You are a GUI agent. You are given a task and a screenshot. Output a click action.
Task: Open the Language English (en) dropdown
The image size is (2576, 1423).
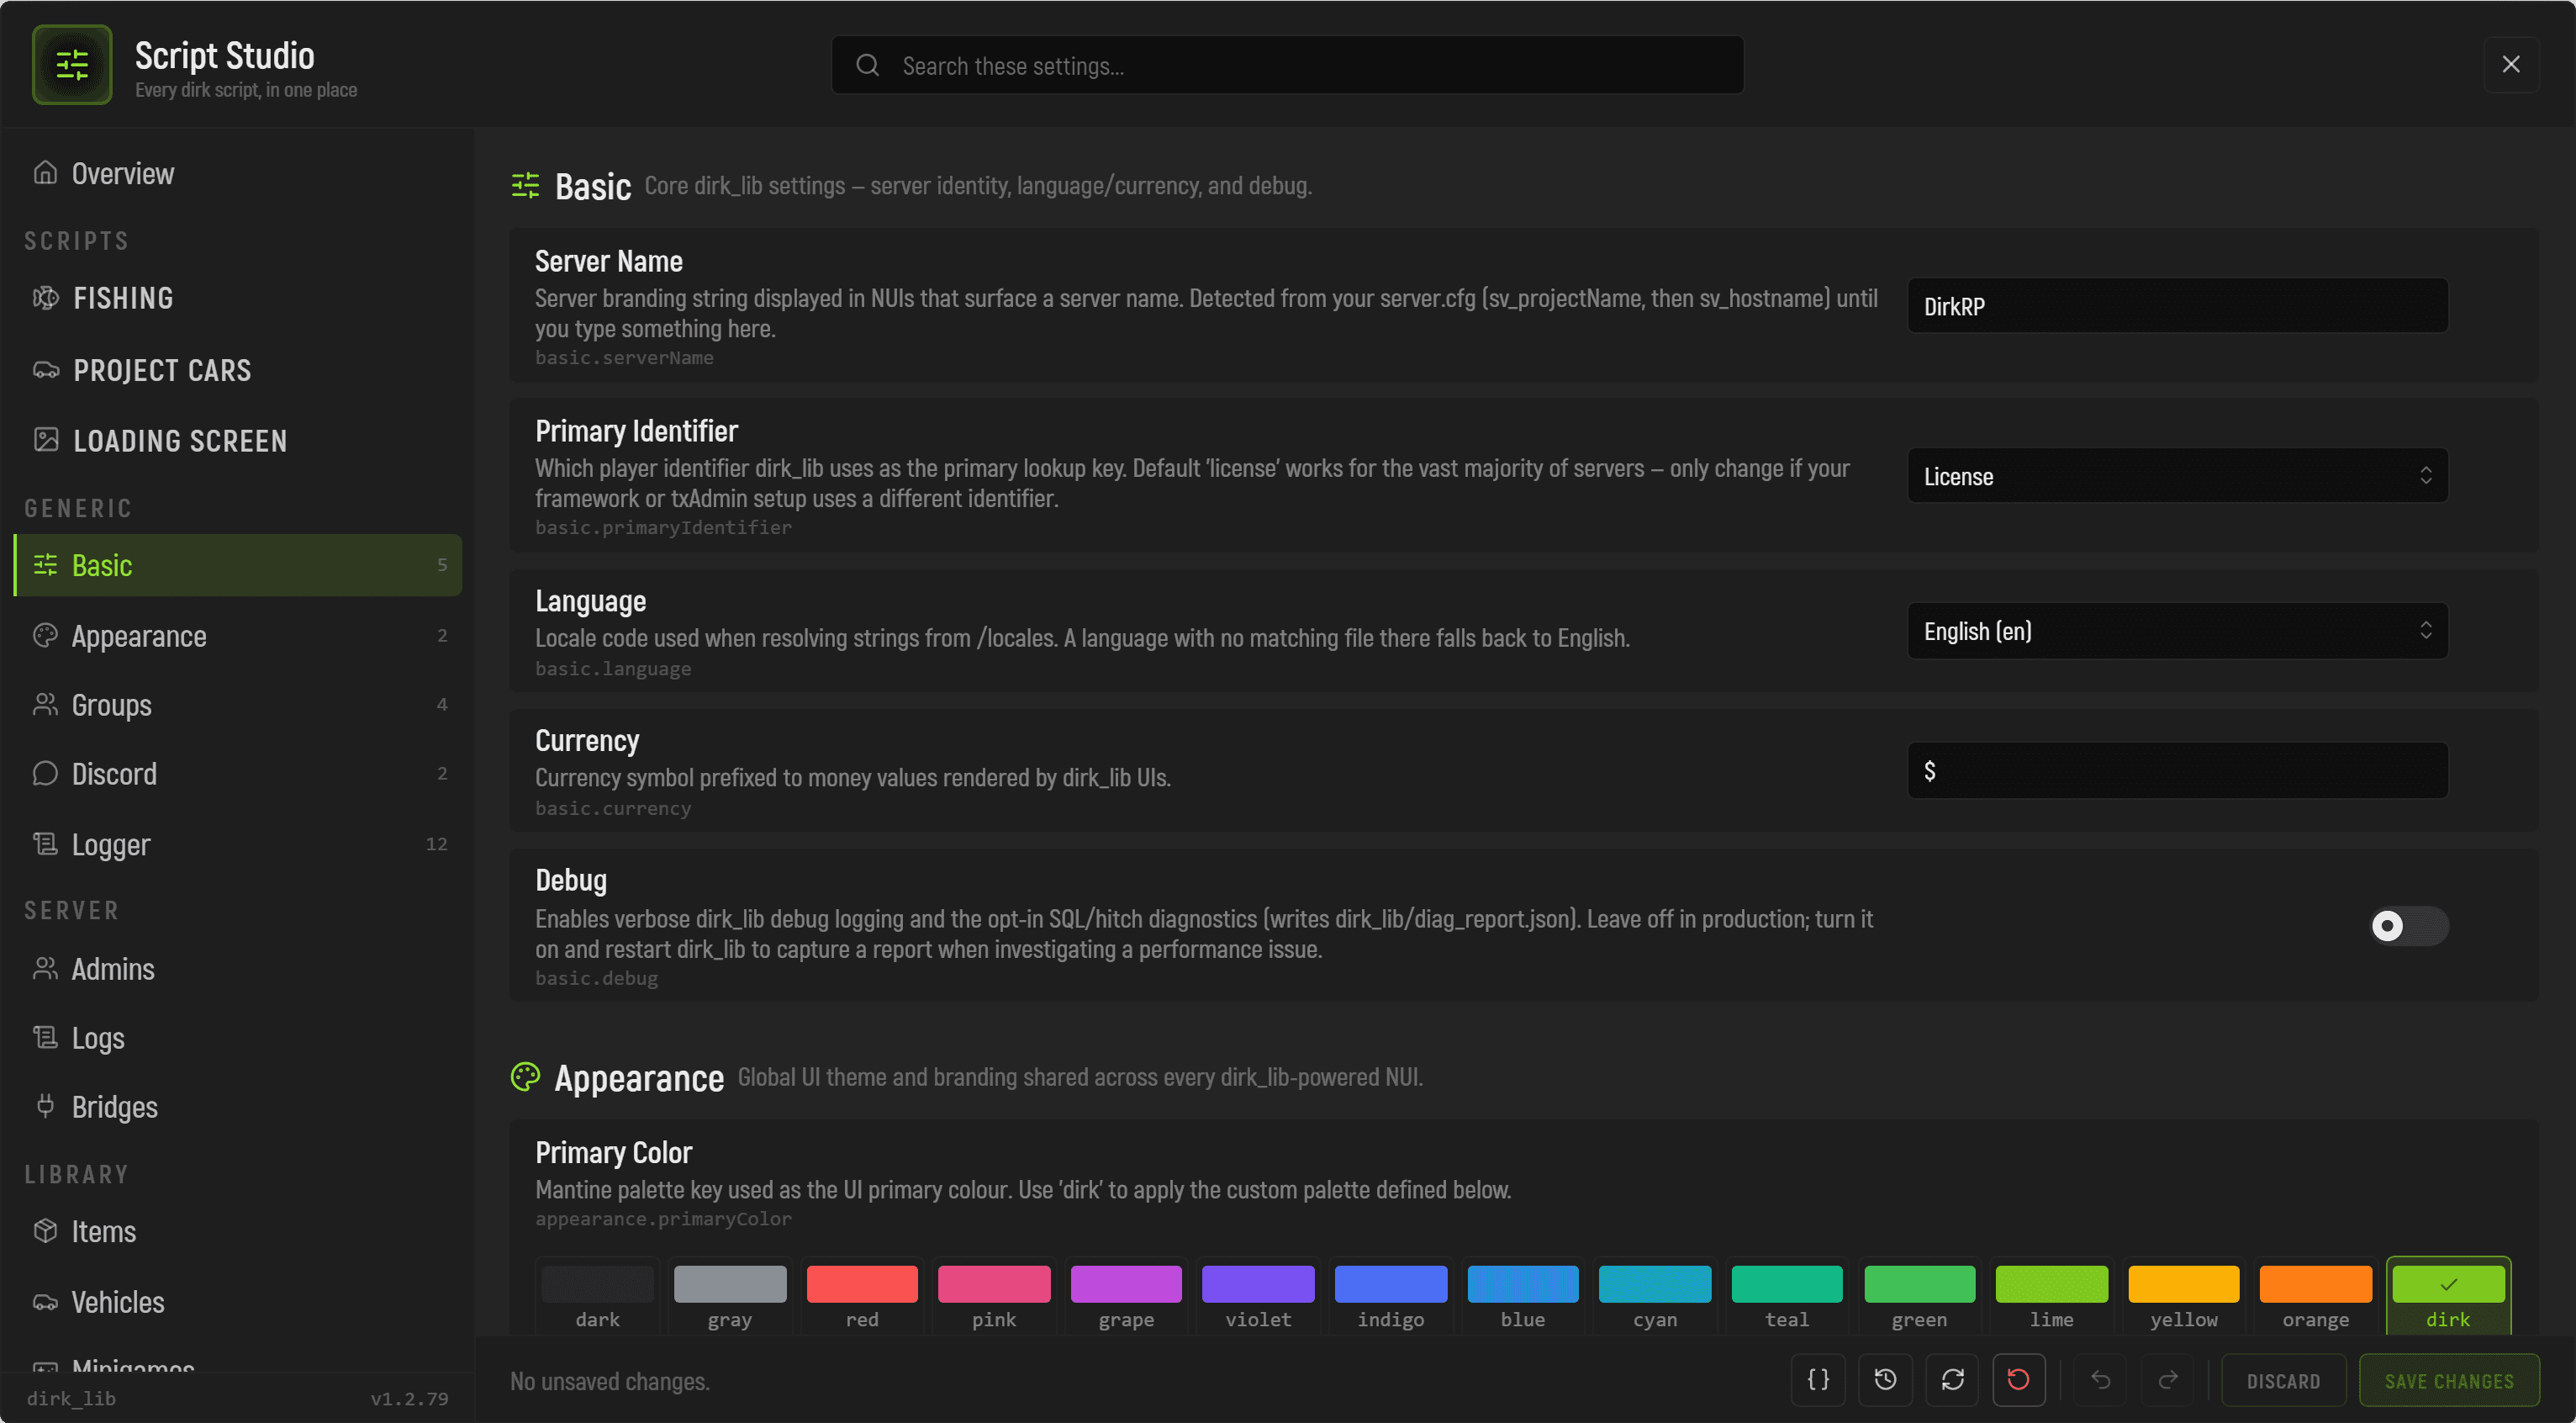point(2177,631)
